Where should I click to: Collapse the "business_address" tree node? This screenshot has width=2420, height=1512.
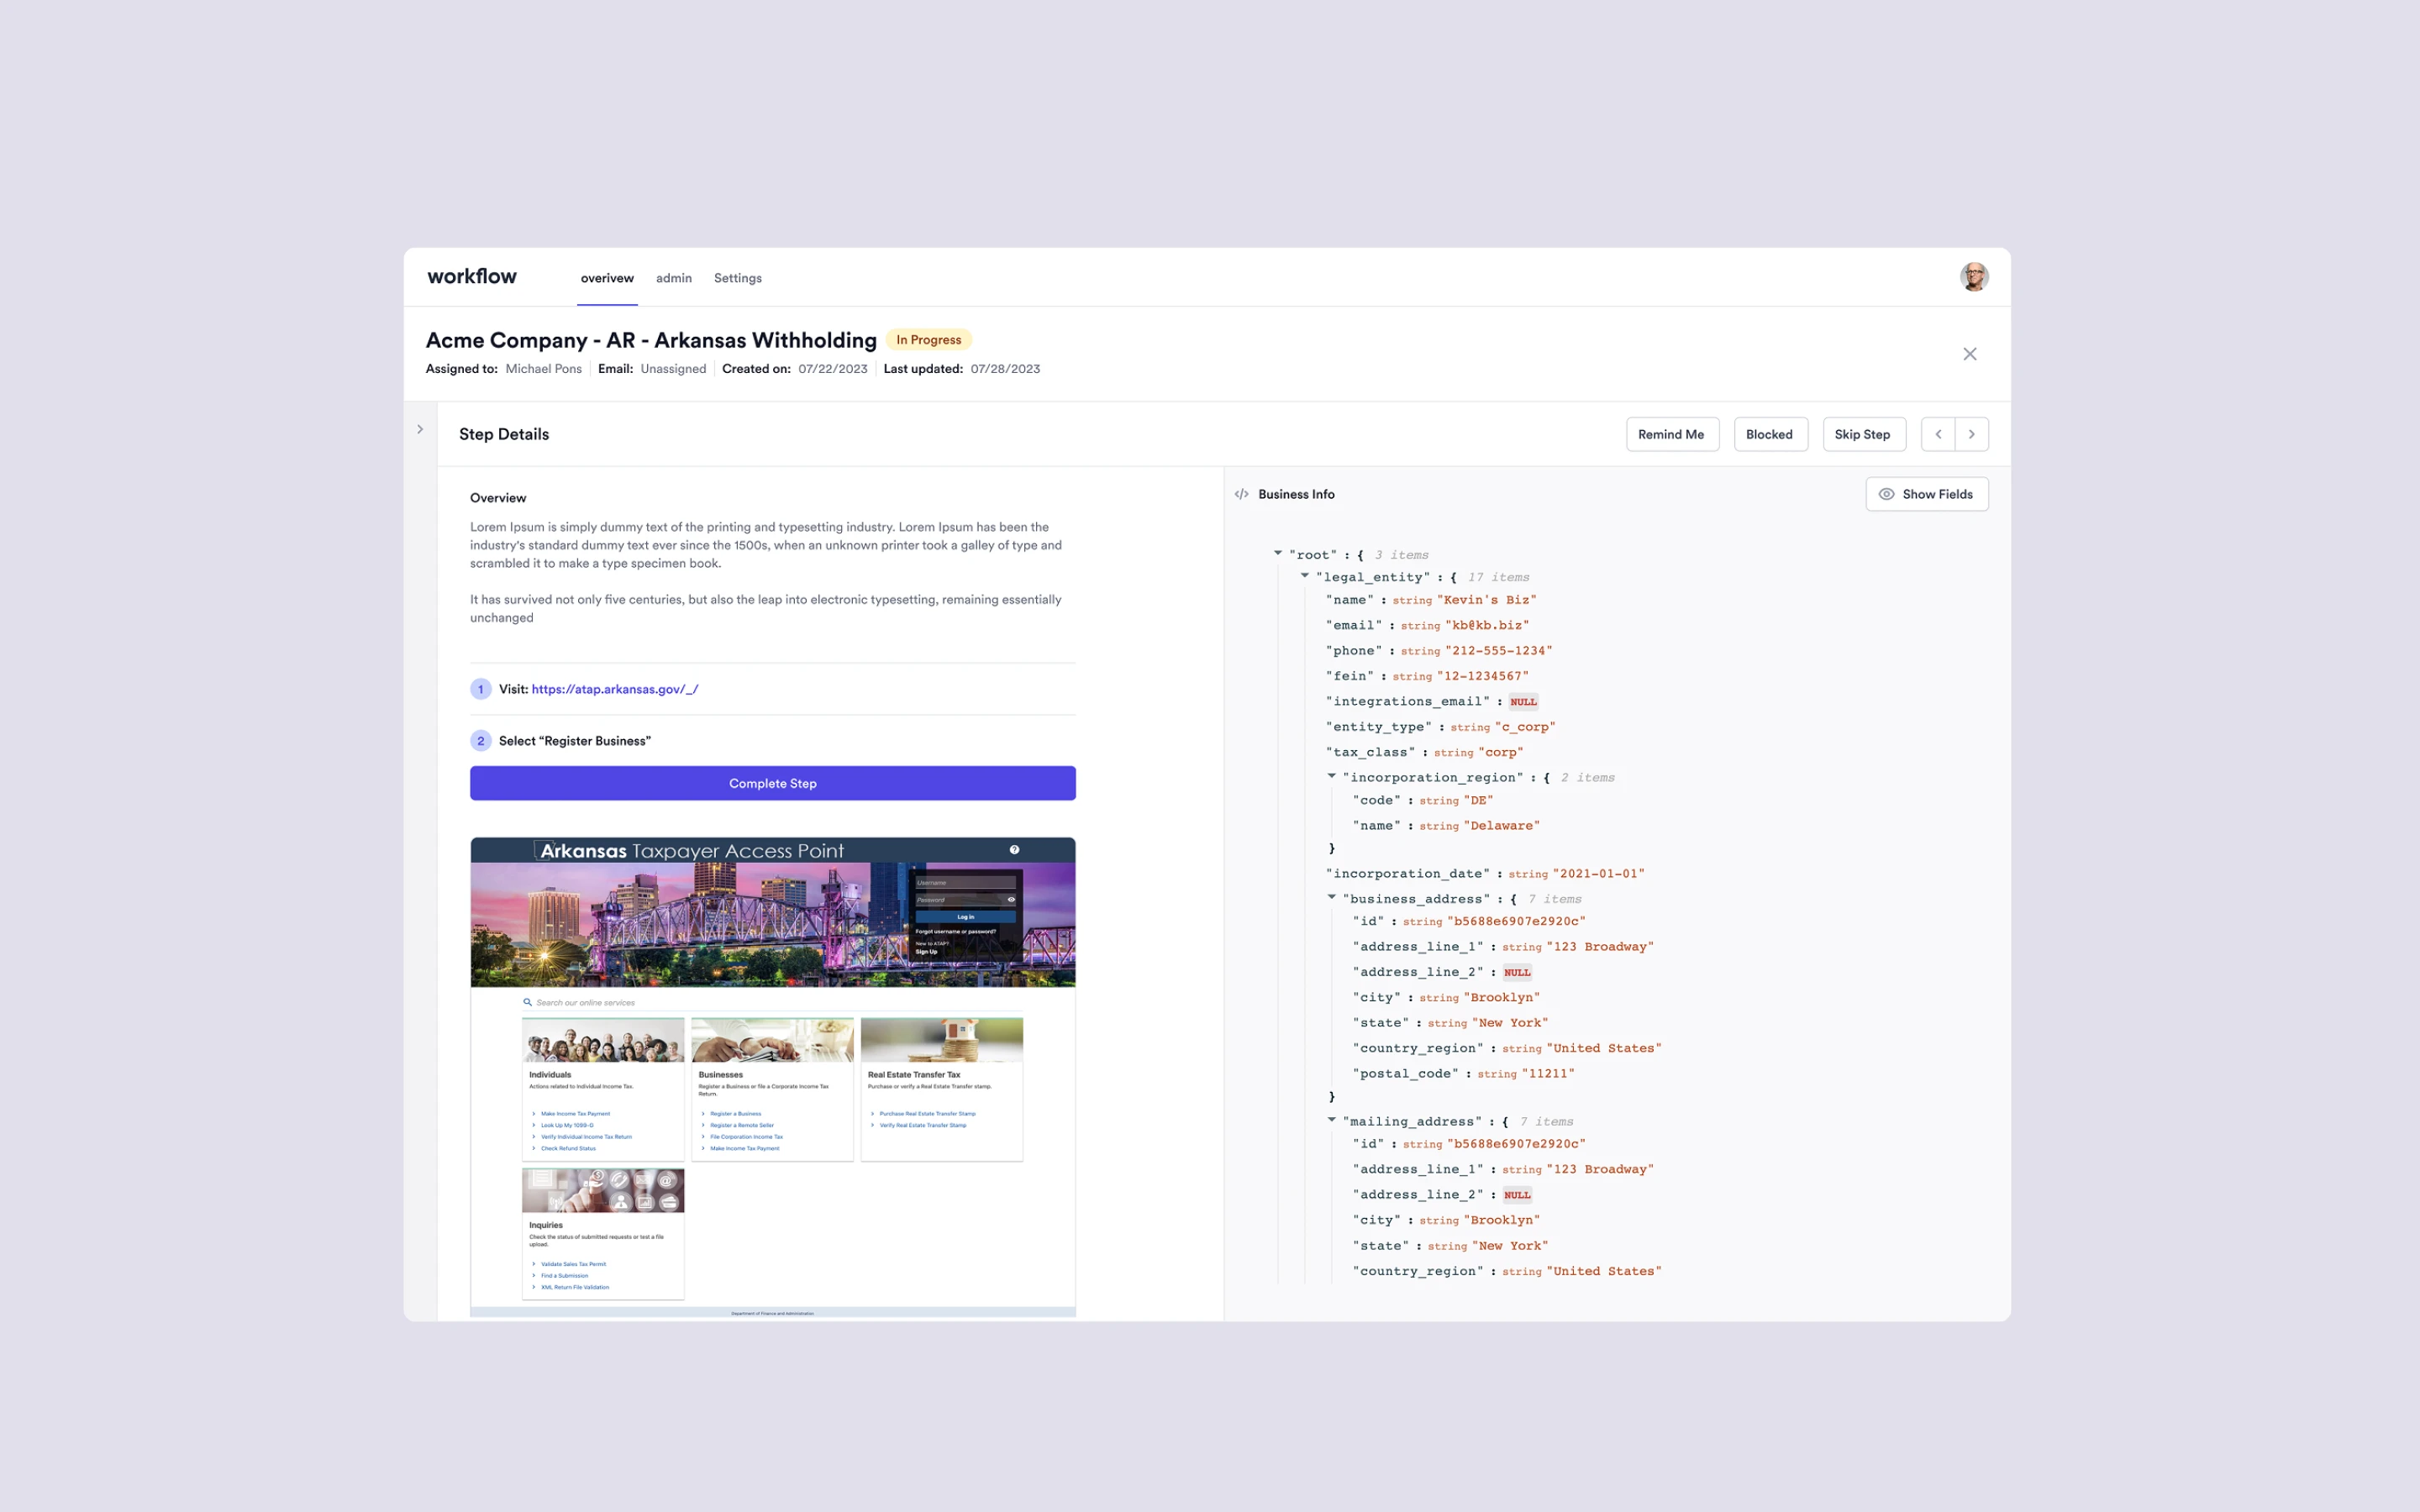[1332, 898]
